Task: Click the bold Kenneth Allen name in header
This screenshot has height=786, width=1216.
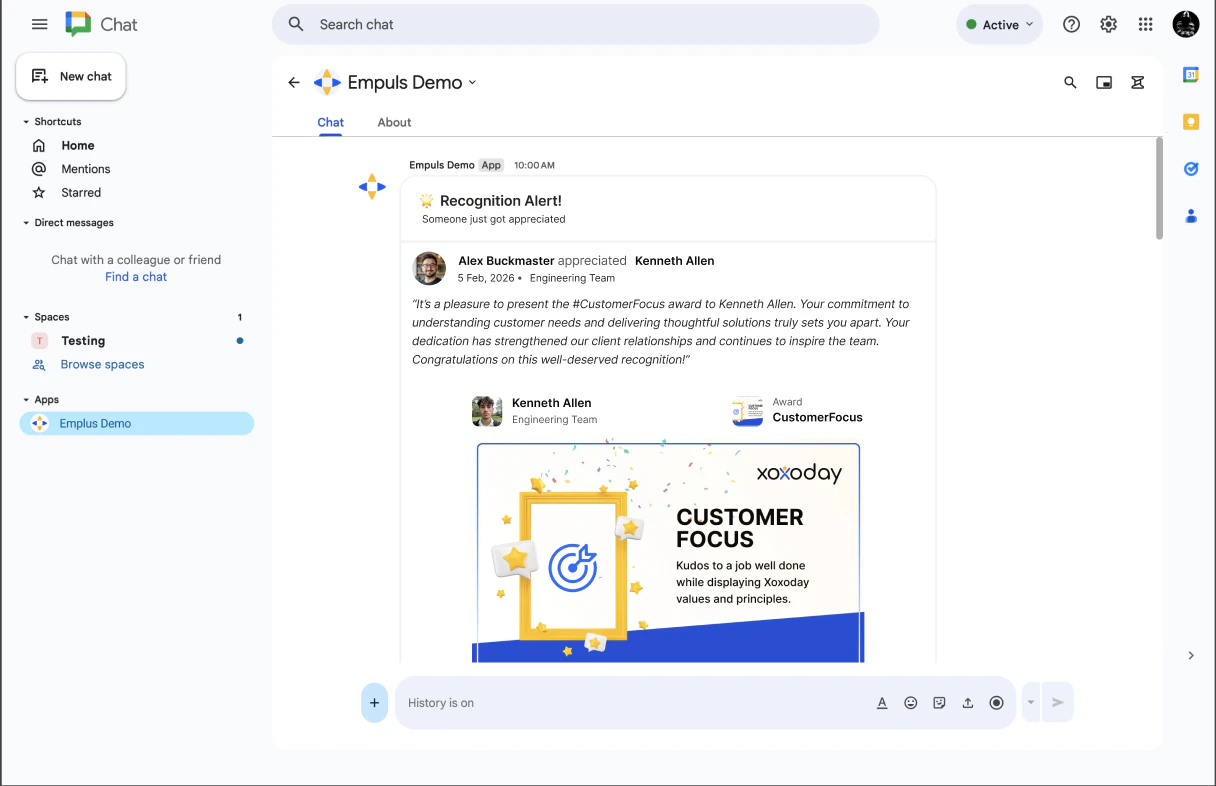Action: click(674, 261)
